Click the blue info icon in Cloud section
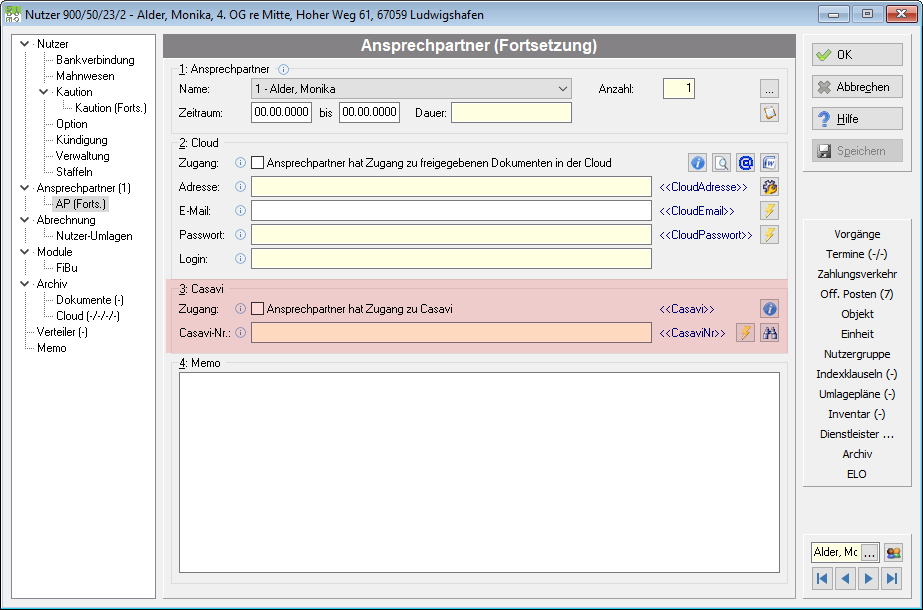Image resolution: width=923 pixels, height=610 pixels. (698, 163)
